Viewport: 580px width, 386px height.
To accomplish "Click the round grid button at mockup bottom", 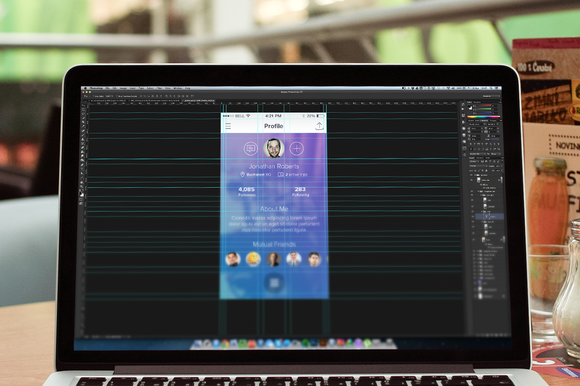I will 274,283.
